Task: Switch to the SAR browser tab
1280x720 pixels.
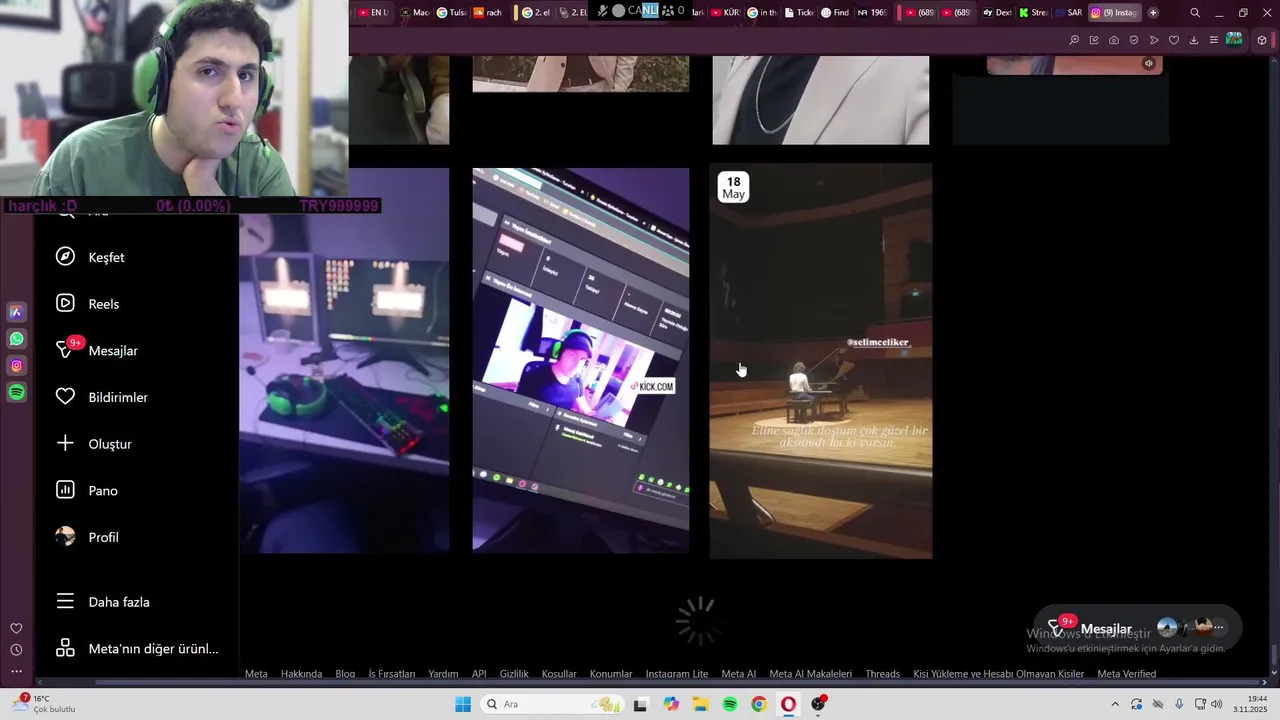Action: (x=1068, y=13)
